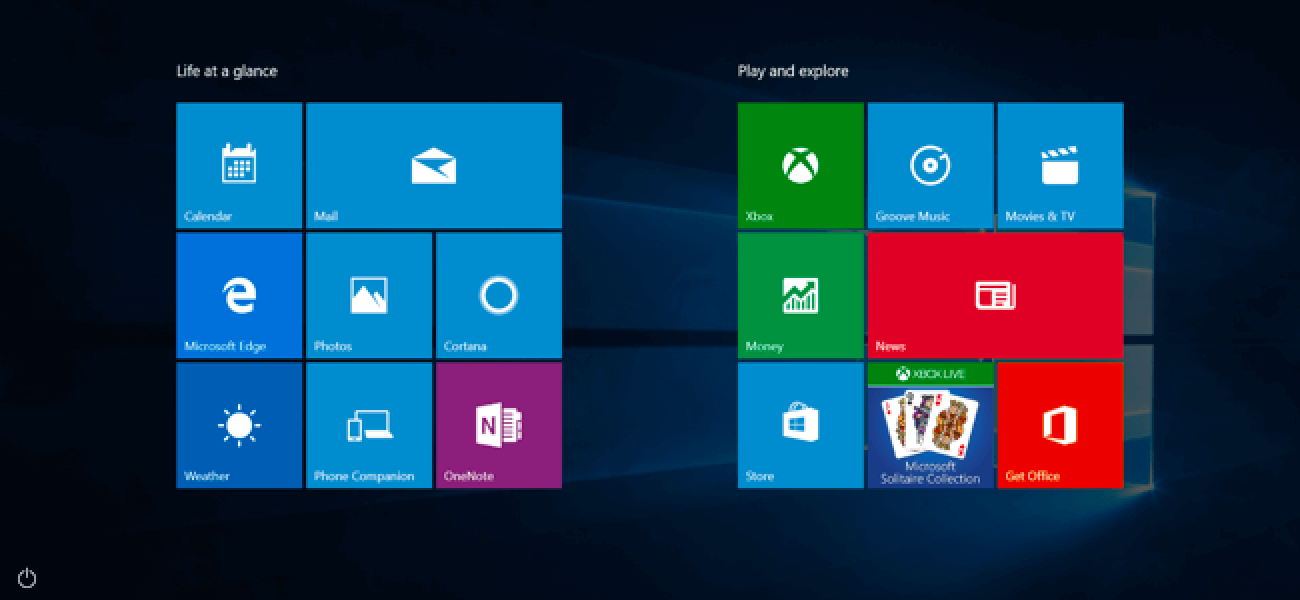This screenshot has height=600, width=1300.
Task: Open Microsoft Edge browser tile
Action: click(239, 295)
